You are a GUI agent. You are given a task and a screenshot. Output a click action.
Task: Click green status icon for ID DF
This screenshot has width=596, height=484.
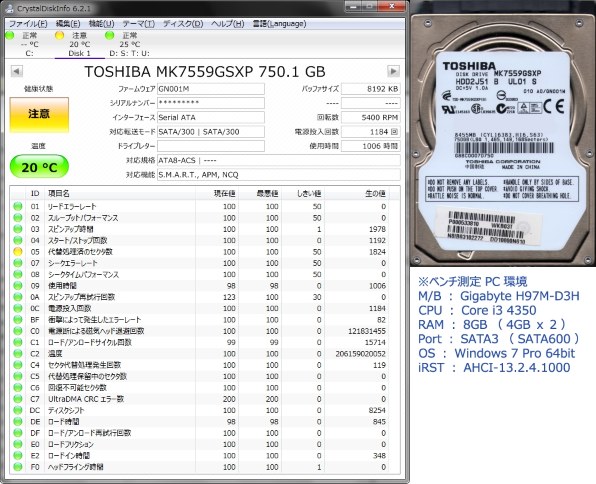17,433
